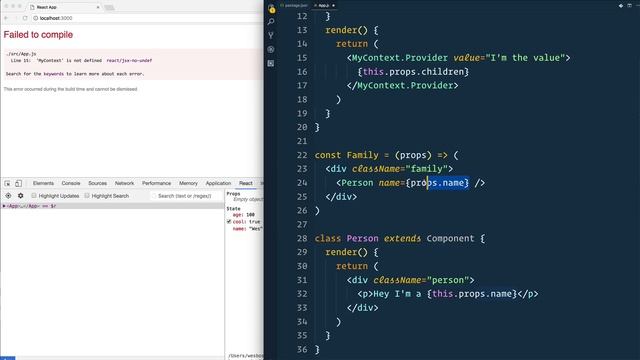Click class Person declaration on line 28

click(x=347, y=238)
